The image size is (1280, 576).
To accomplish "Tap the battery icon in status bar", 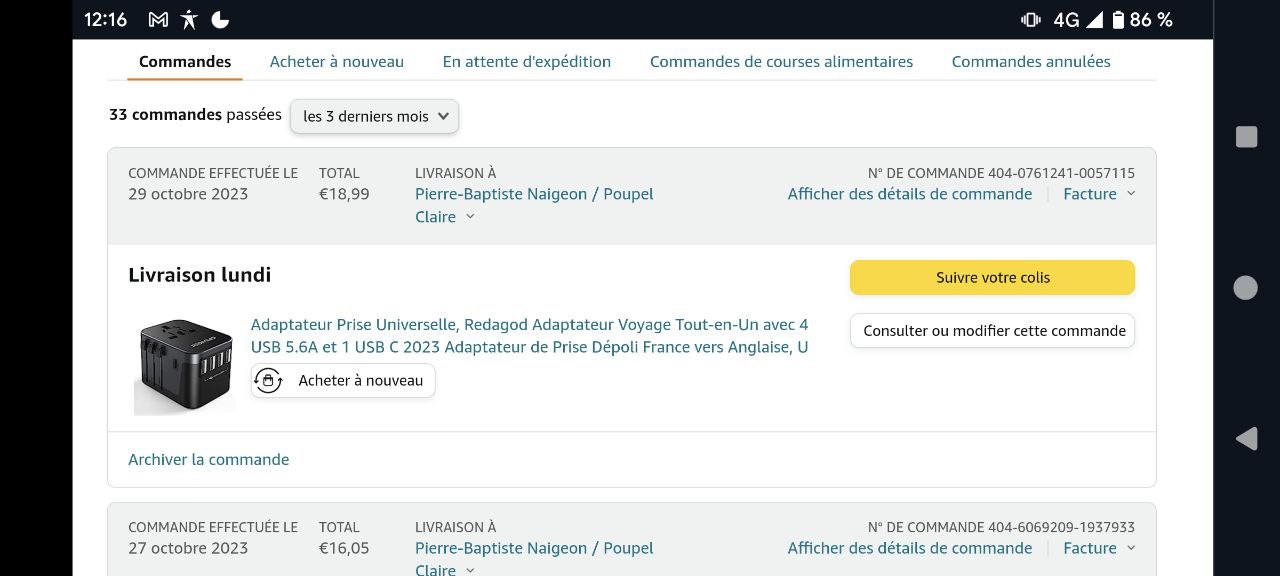I will [1118, 20].
